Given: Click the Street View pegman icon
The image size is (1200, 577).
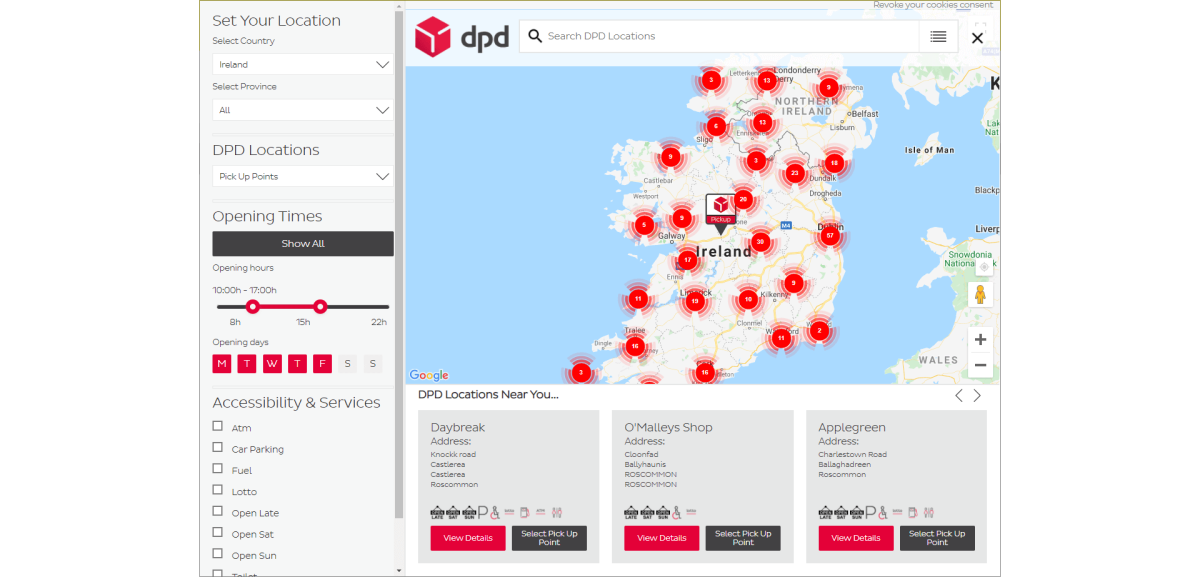Looking at the screenshot, I should pos(980,295).
